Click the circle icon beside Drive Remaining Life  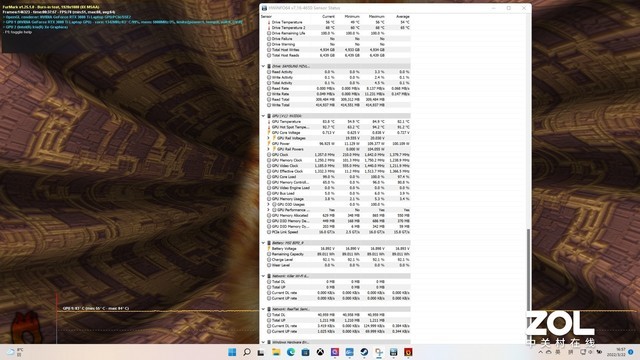point(269,33)
